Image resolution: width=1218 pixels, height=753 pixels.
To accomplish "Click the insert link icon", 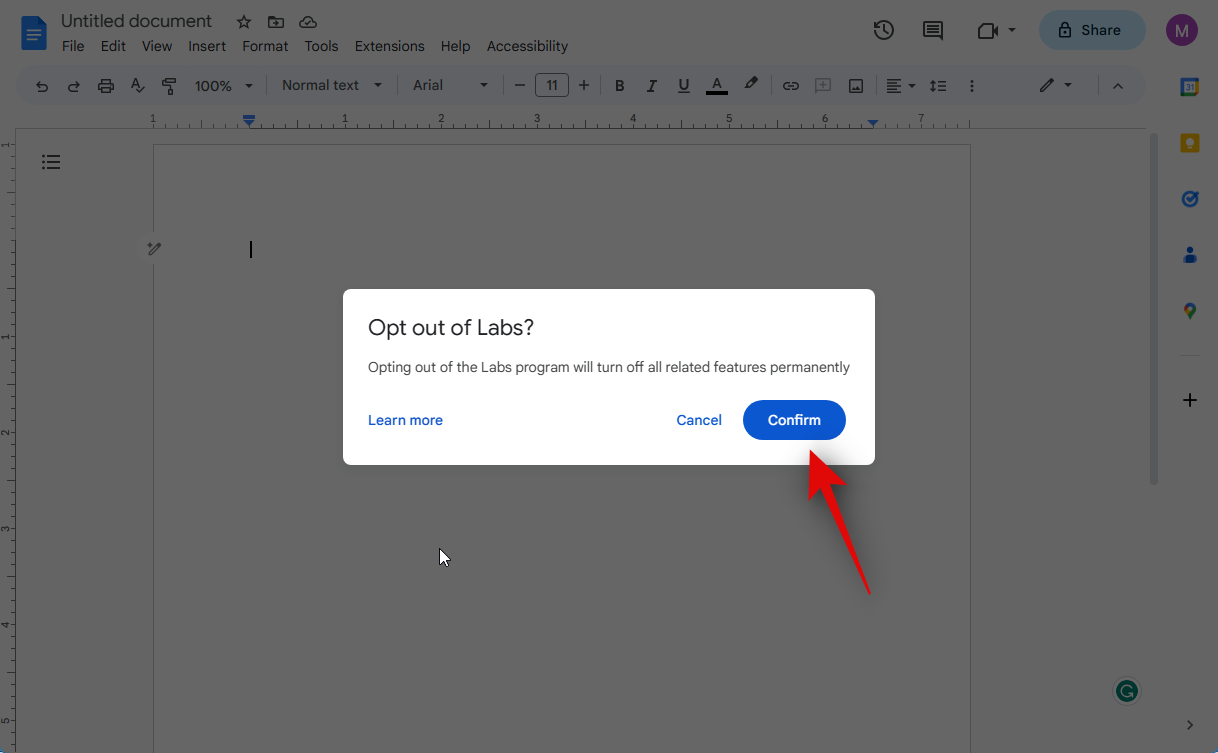I will click(x=790, y=86).
